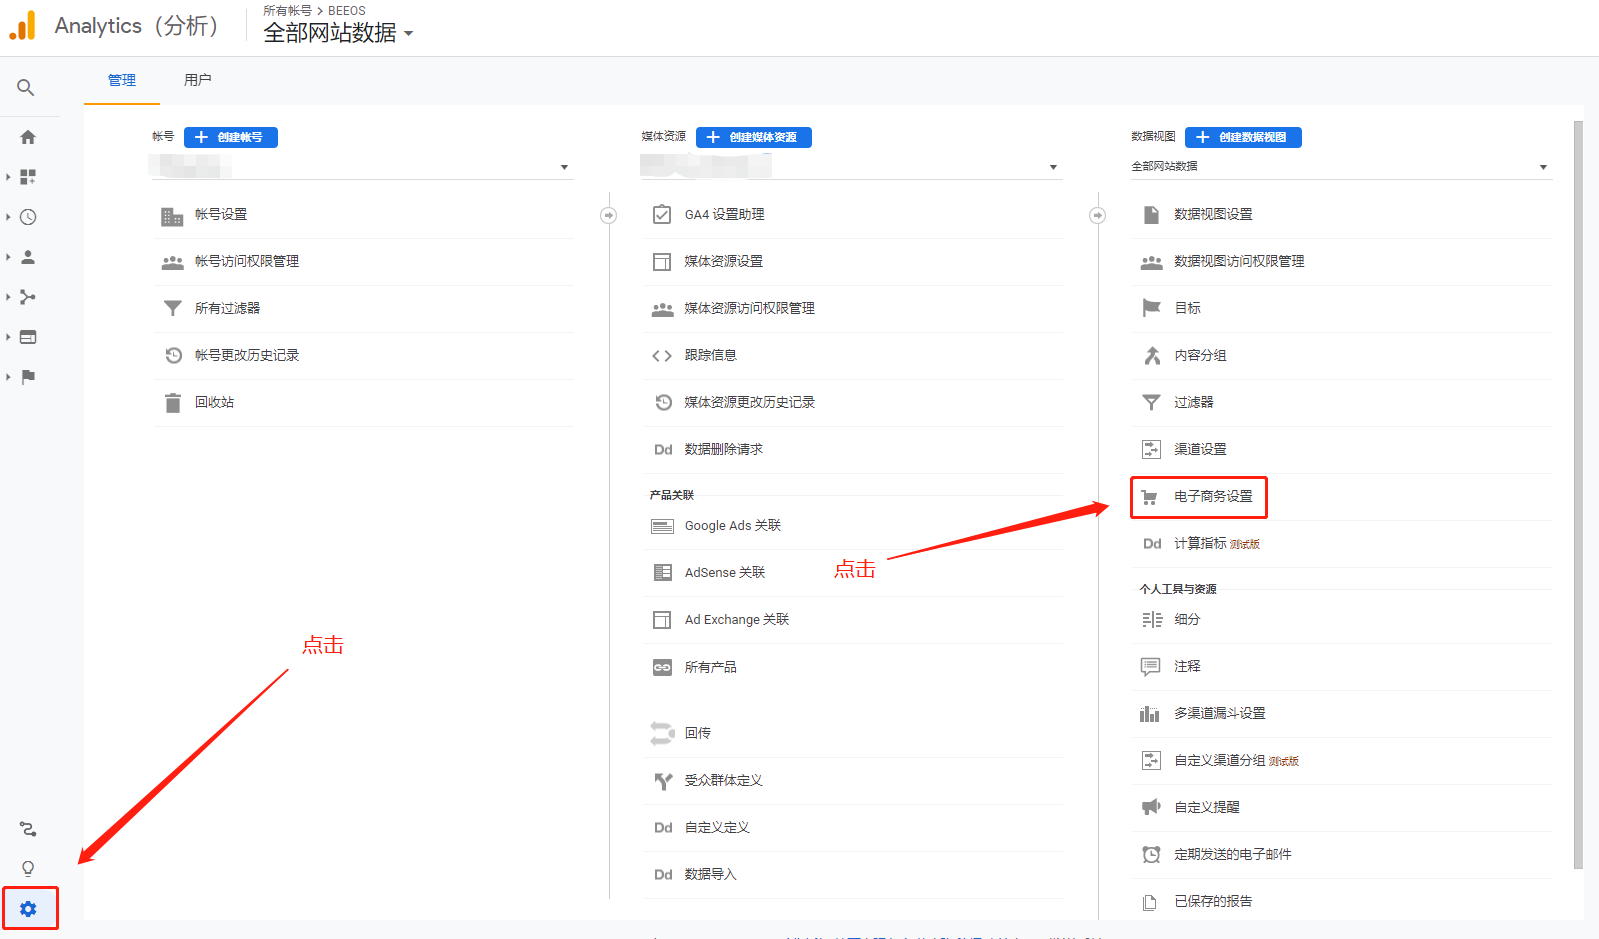Open the property selector dropdown under 媒体资源
The width and height of the screenshot is (1599, 939).
coord(851,167)
